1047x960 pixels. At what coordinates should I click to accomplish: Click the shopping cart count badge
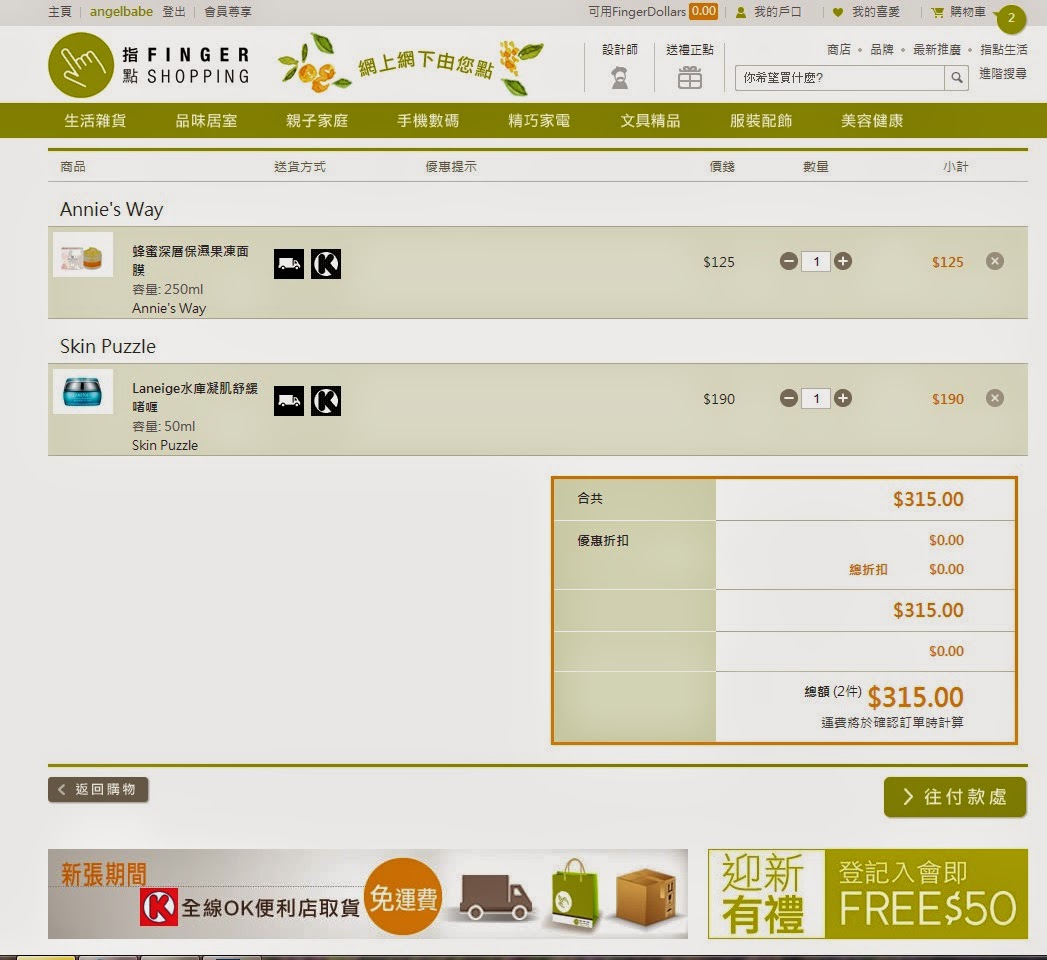tap(1011, 18)
